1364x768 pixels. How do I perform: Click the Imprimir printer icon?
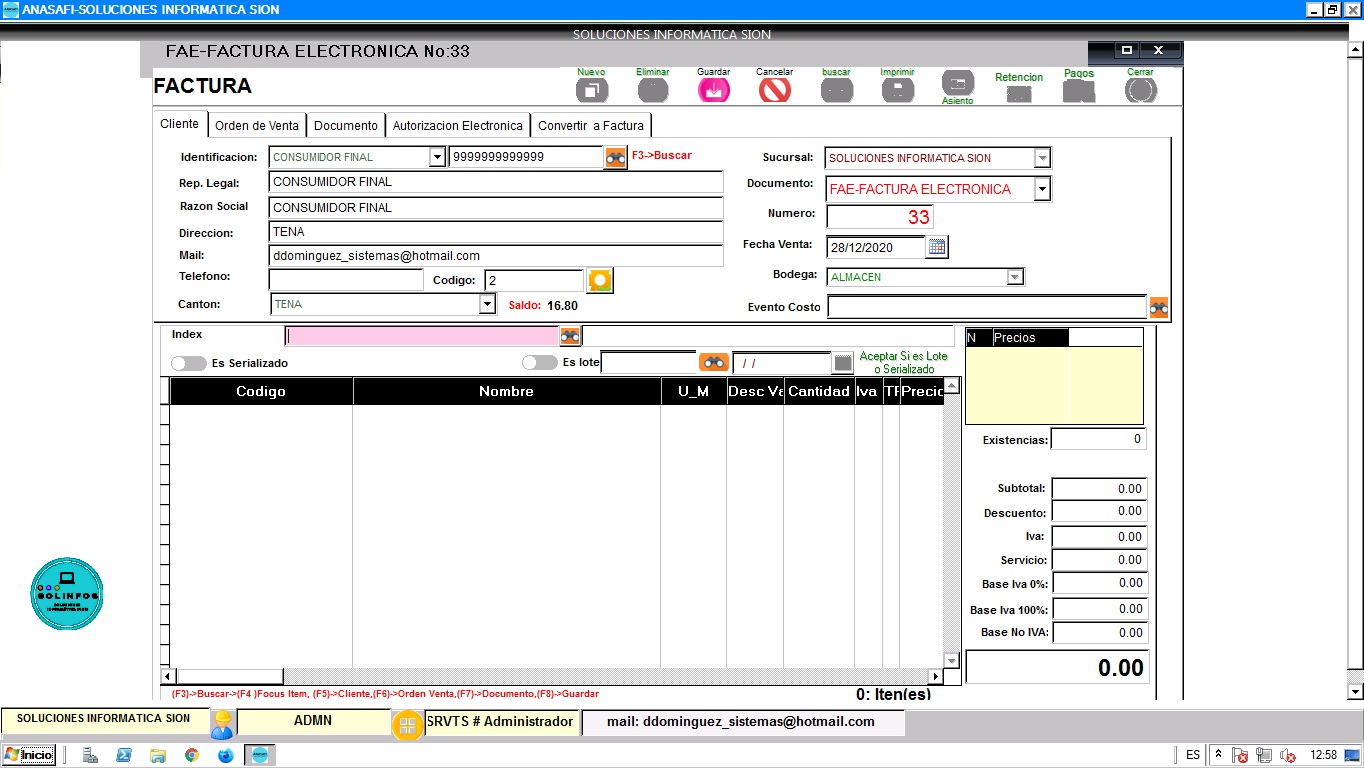click(x=897, y=90)
